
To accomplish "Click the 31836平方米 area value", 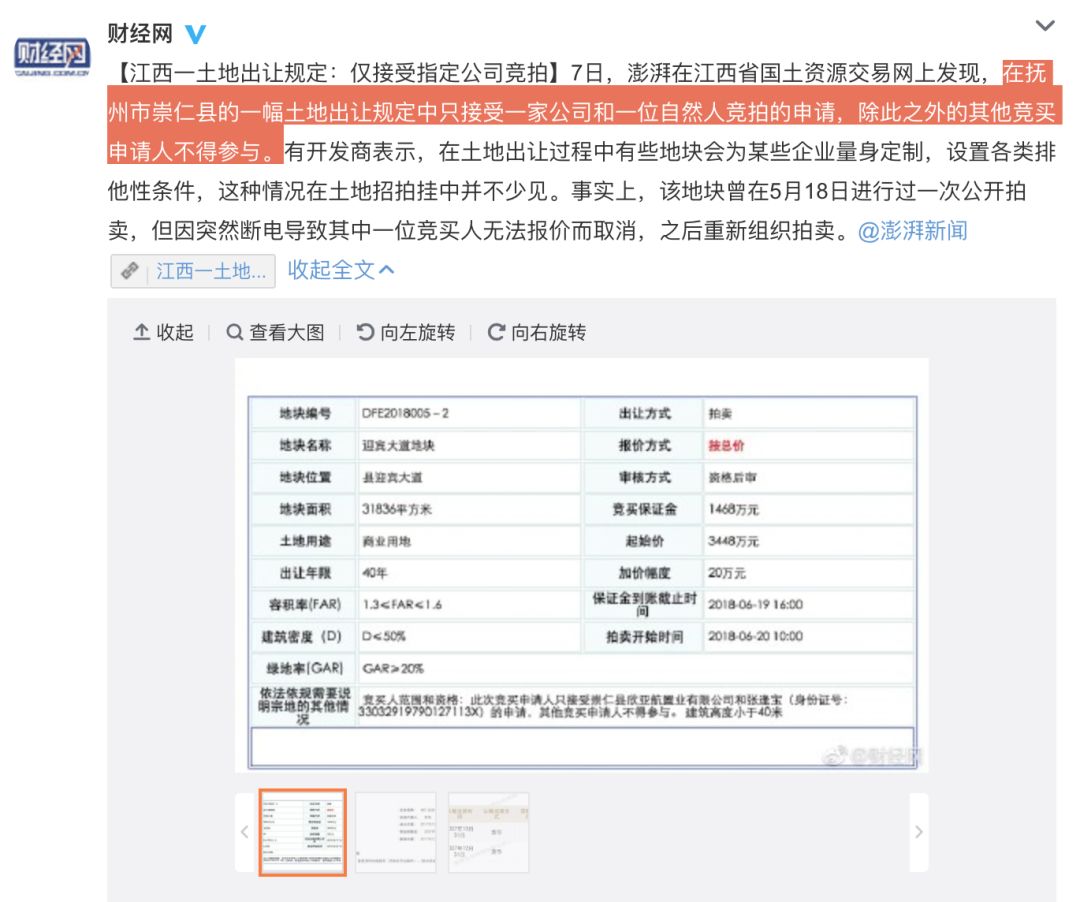I will click(x=396, y=510).
